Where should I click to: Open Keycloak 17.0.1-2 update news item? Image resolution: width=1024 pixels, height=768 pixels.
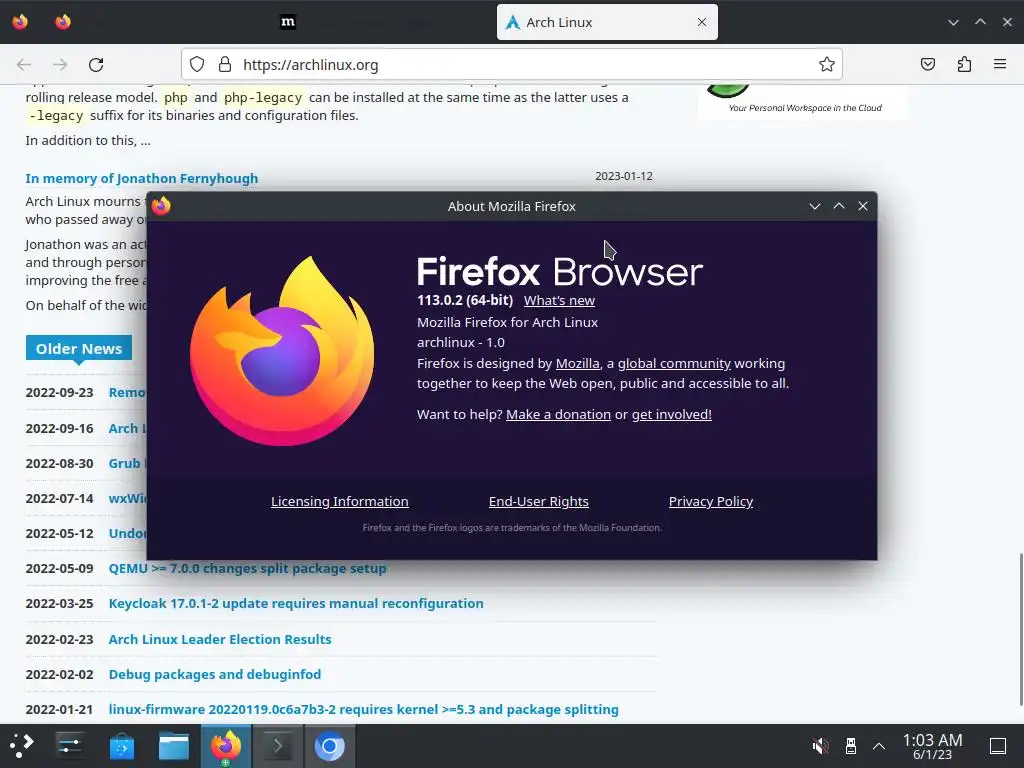(x=296, y=603)
